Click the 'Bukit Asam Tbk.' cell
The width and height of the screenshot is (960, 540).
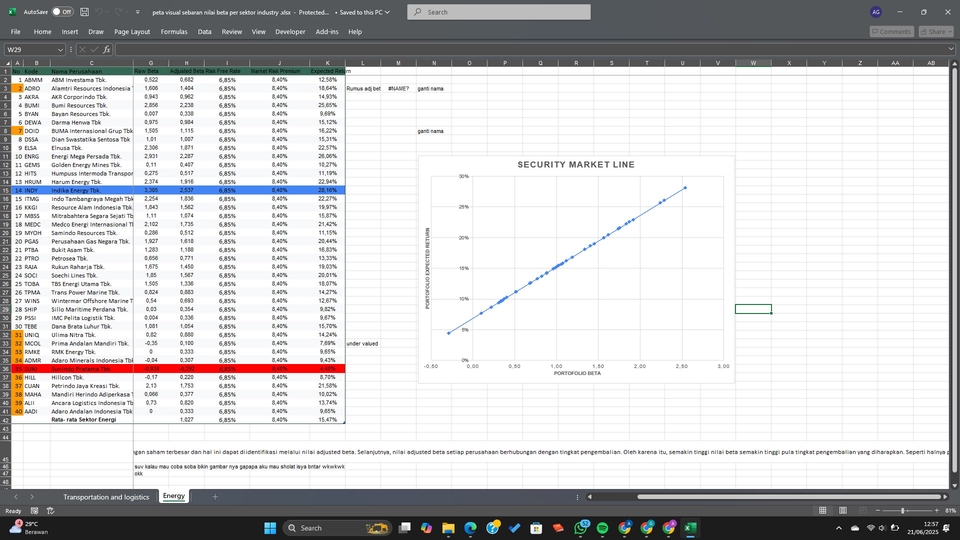pos(91,250)
